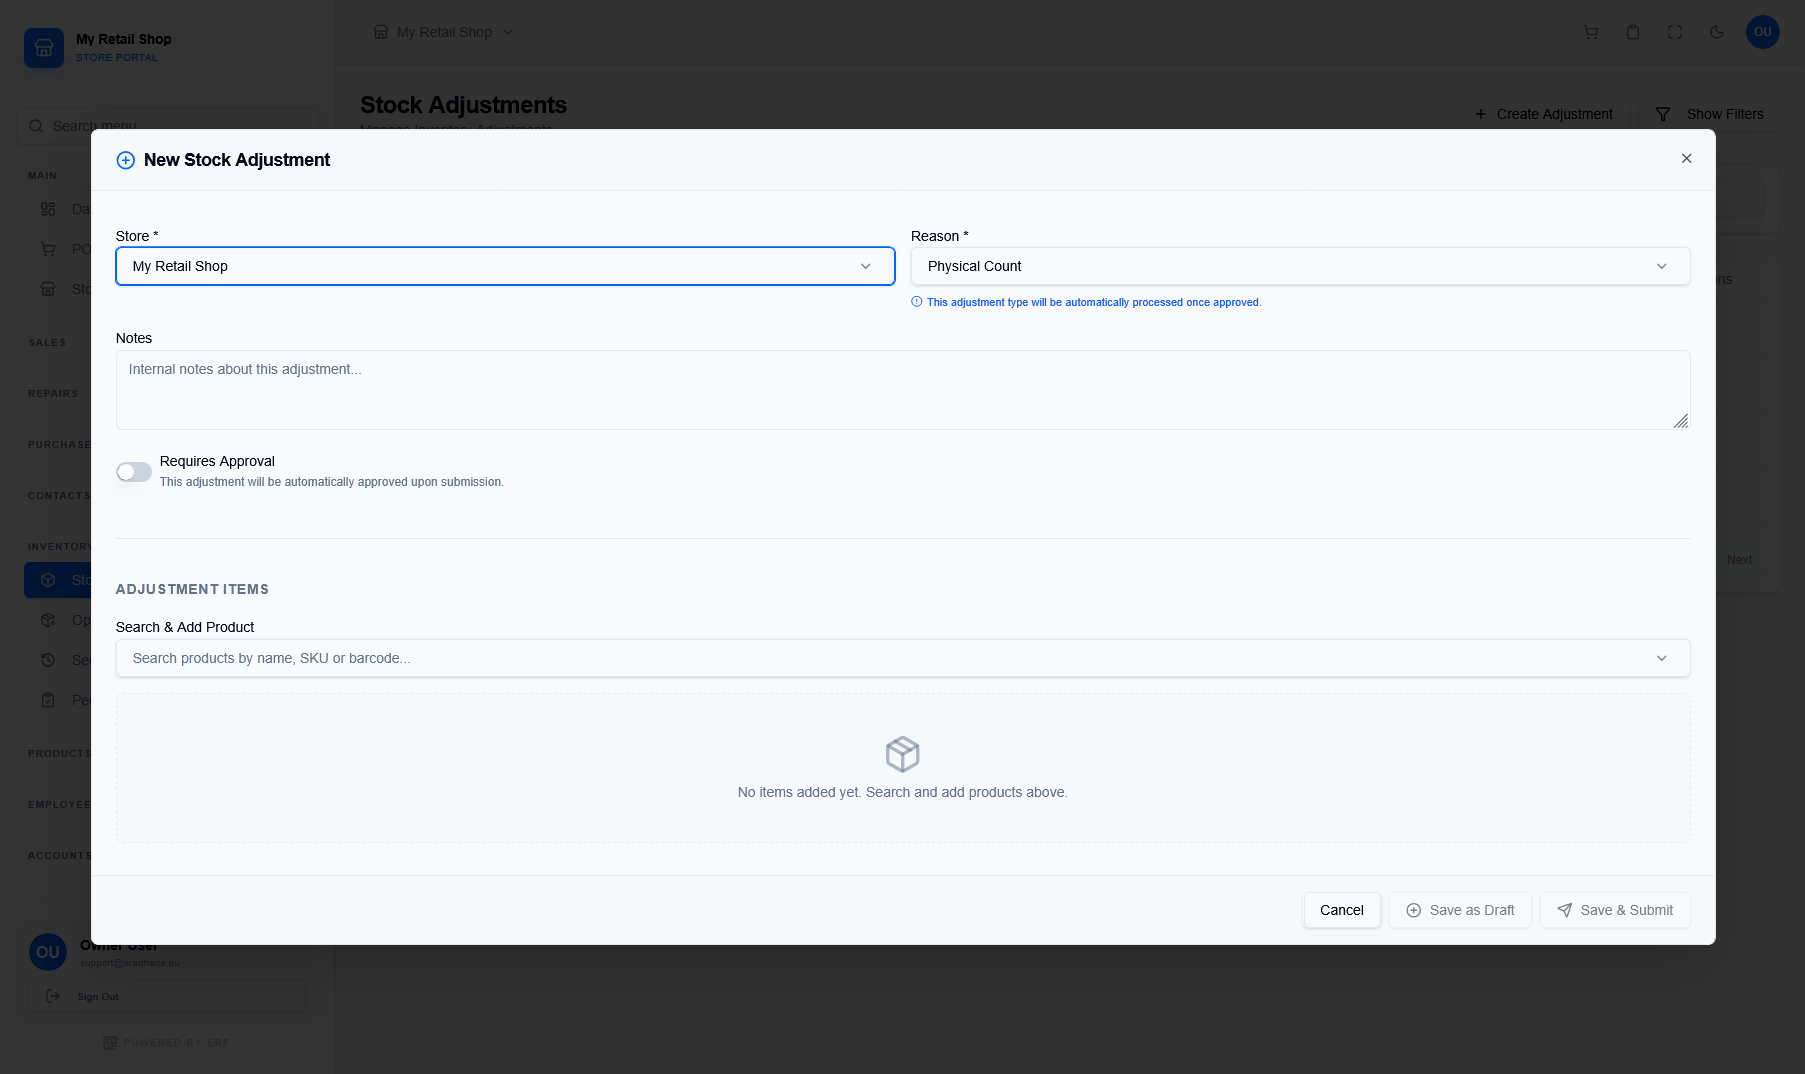Click the box icon below Stock in Inventory
Viewport: 1805px width, 1074px height.
(48, 620)
